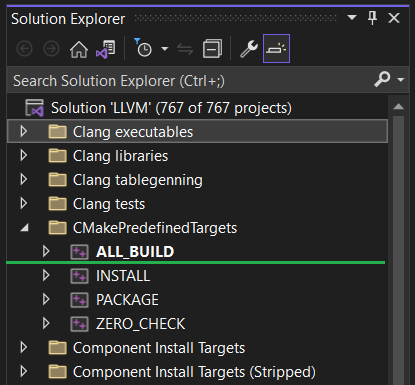Open the Pending Changes Filter clock icon
The width and height of the screenshot is (415, 385).
point(143,47)
